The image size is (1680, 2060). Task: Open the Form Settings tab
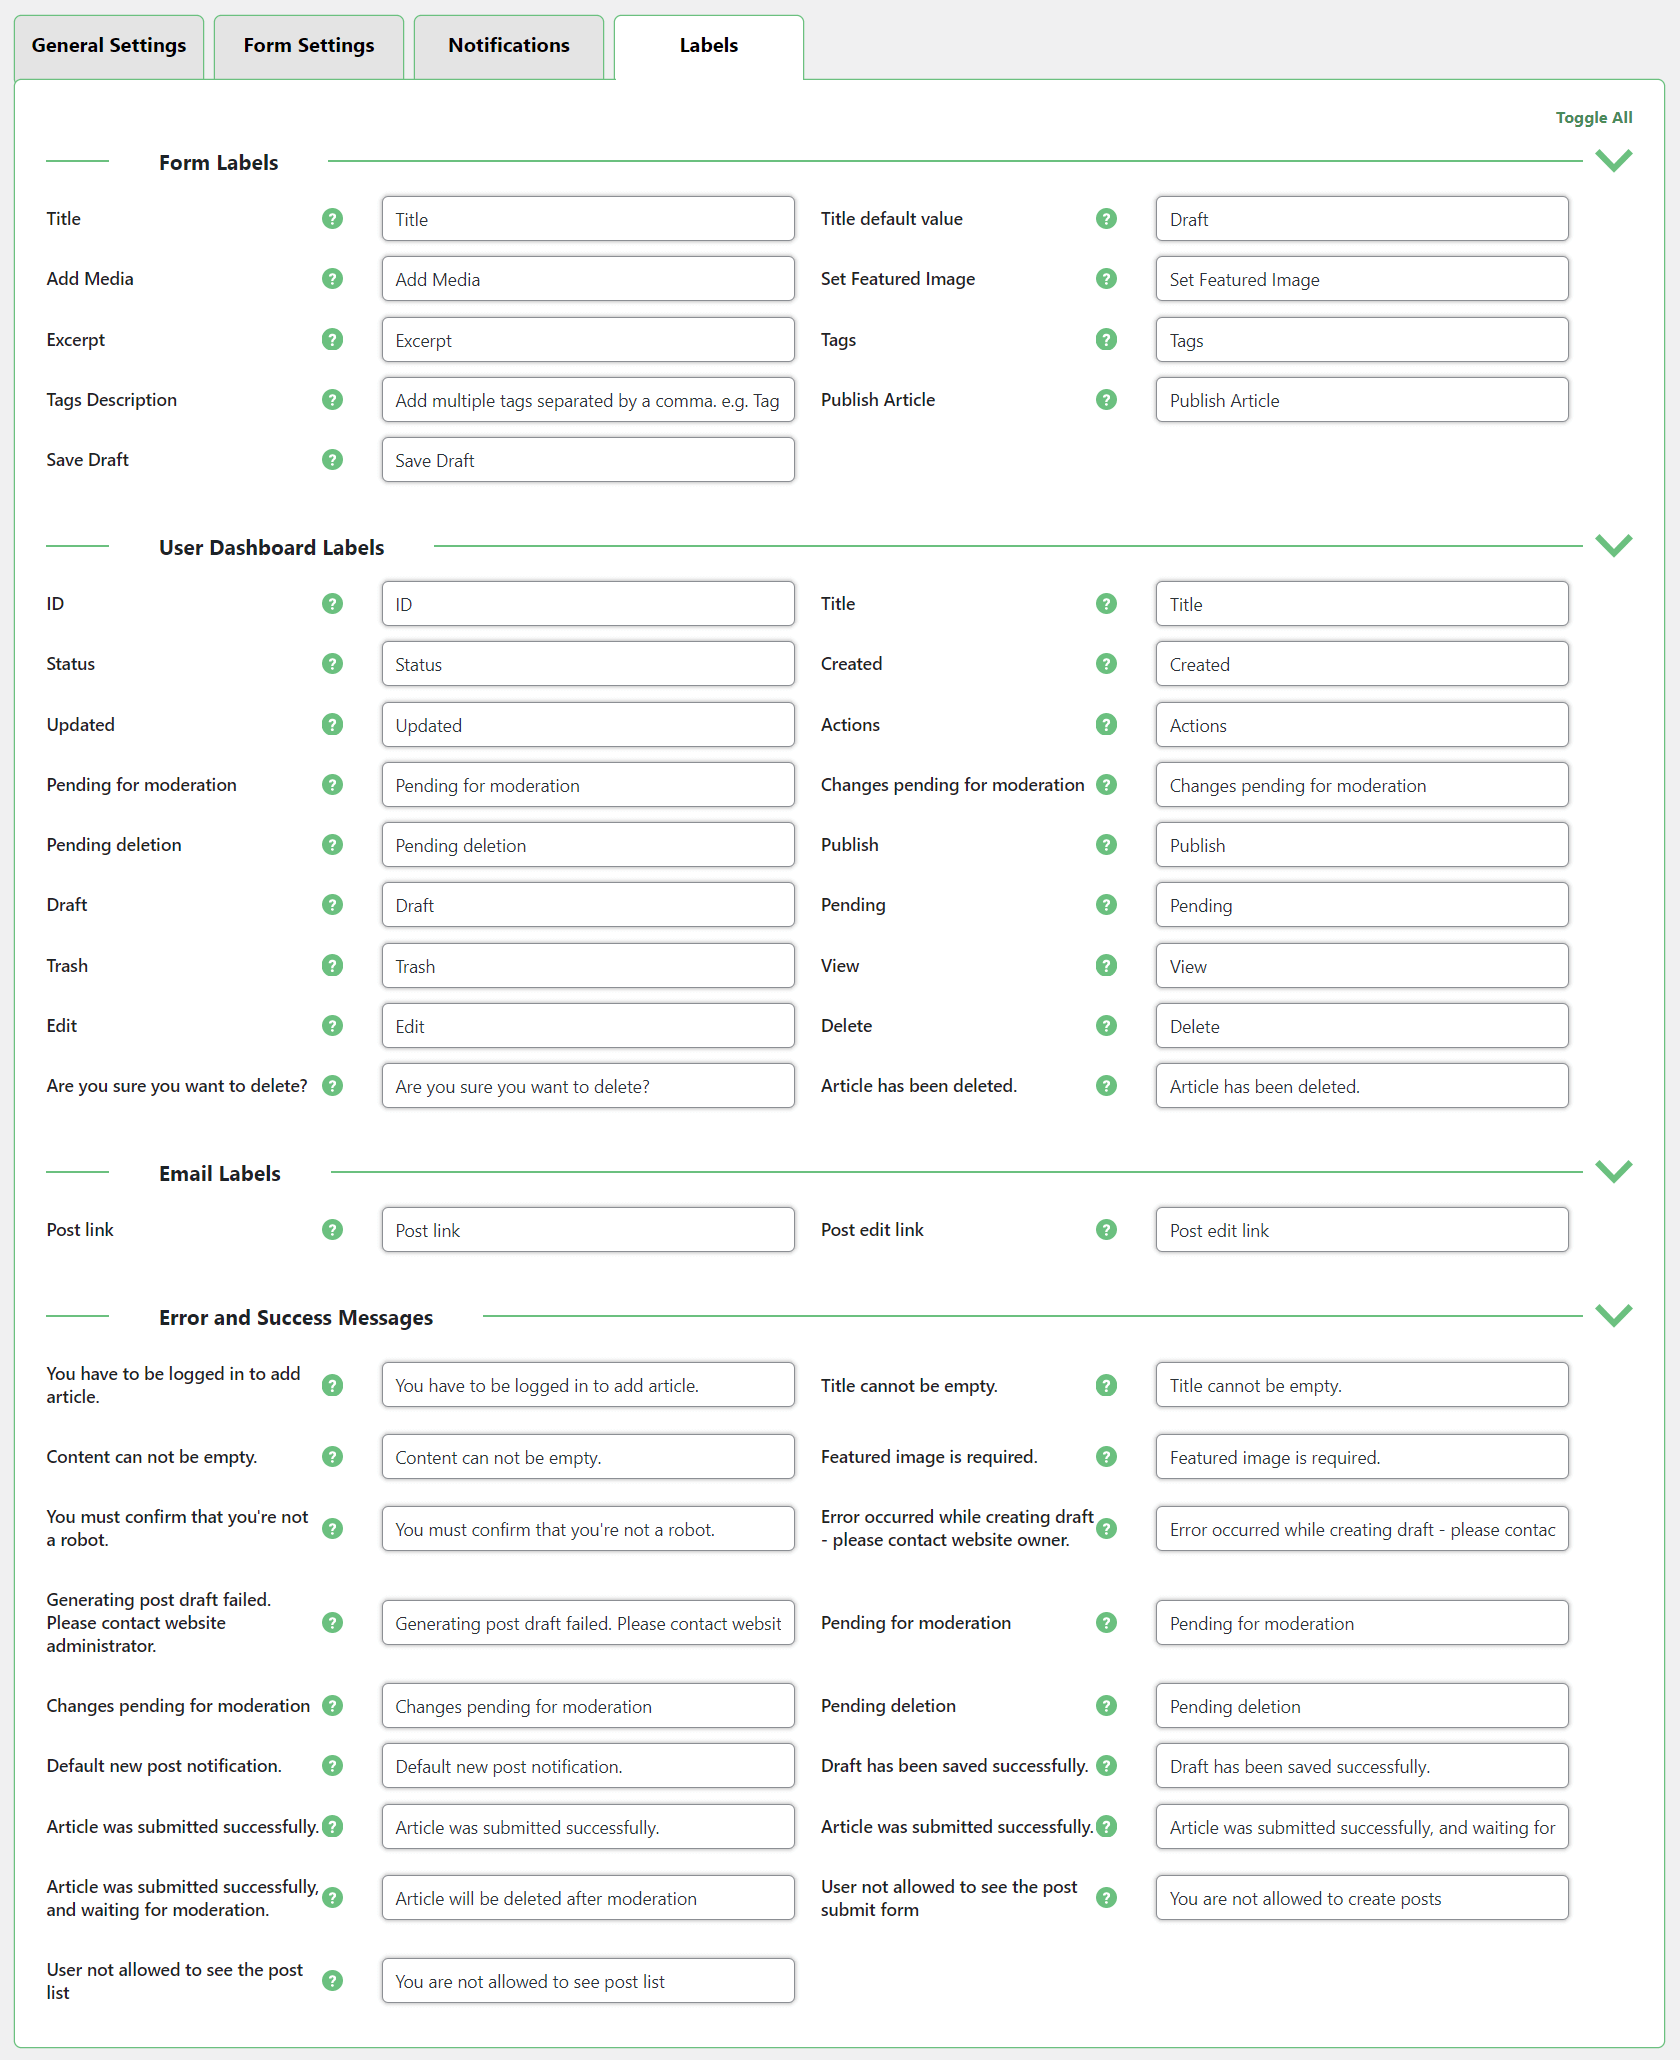tap(308, 46)
